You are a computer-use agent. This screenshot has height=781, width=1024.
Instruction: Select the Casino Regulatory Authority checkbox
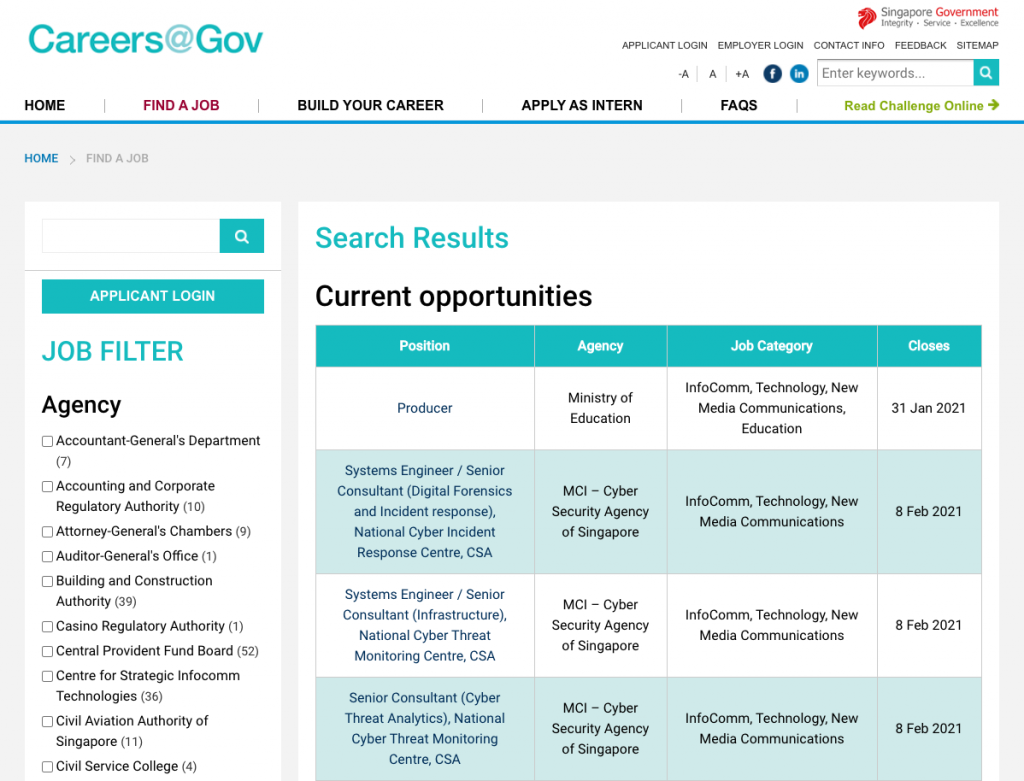[x=47, y=626]
